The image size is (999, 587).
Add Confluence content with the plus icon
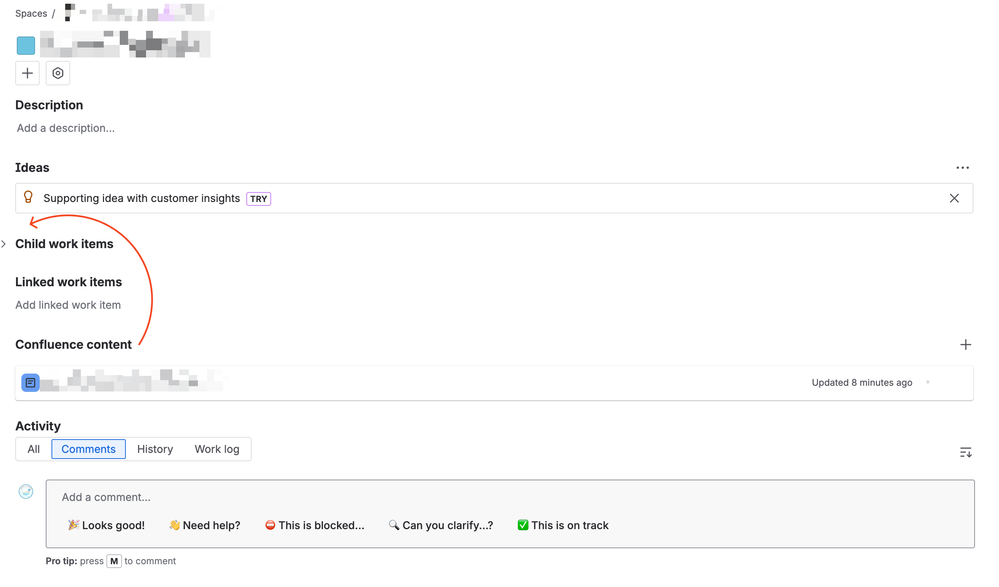pyautogui.click(x=965, y=345)
